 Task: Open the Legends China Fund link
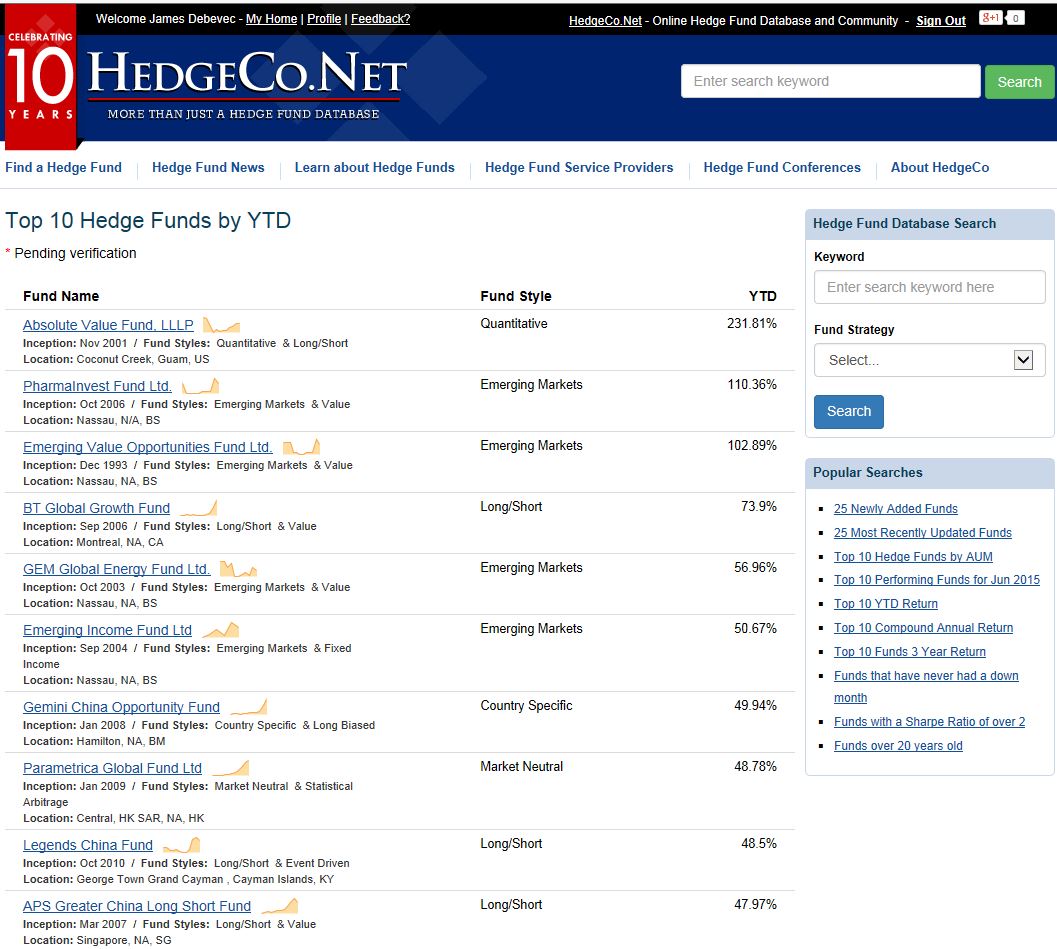(88, 845)
